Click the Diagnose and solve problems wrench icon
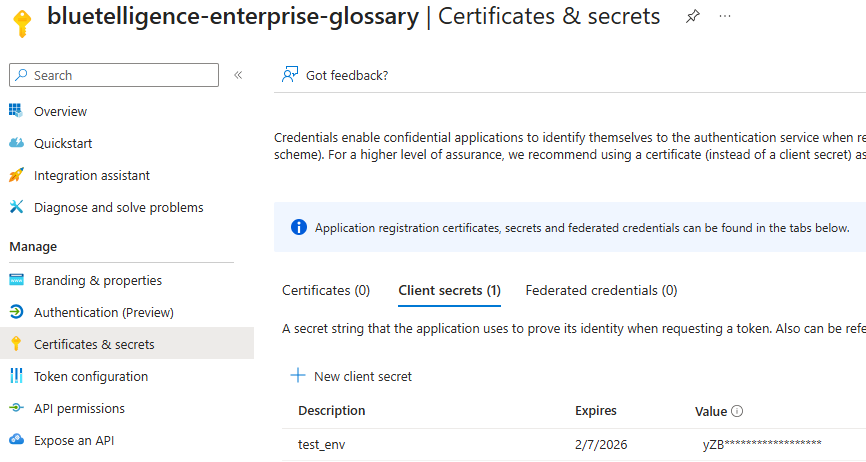The width and height of the screenshot is (866, 462). coord(16,206)
